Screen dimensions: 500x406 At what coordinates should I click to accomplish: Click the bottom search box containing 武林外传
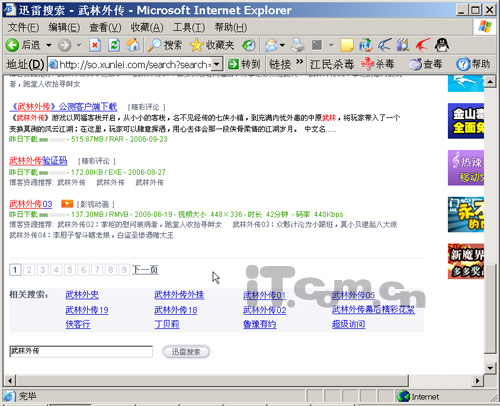tap(81, 351)
